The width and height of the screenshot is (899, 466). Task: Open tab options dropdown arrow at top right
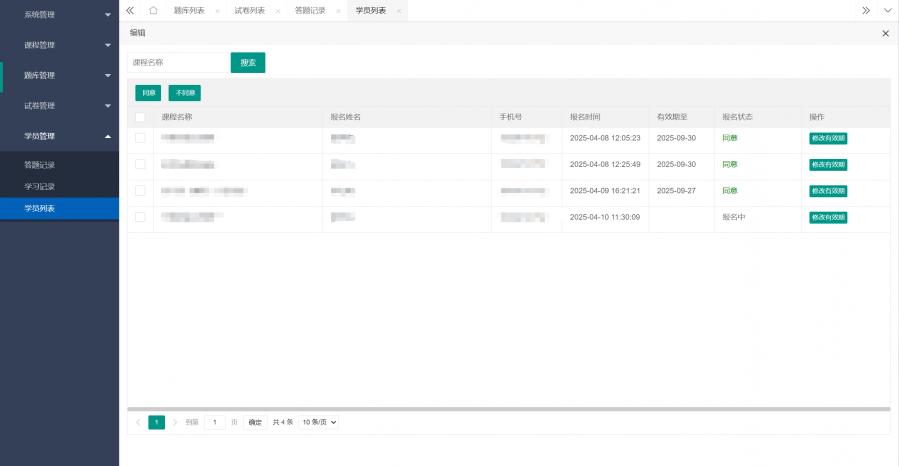887,10
